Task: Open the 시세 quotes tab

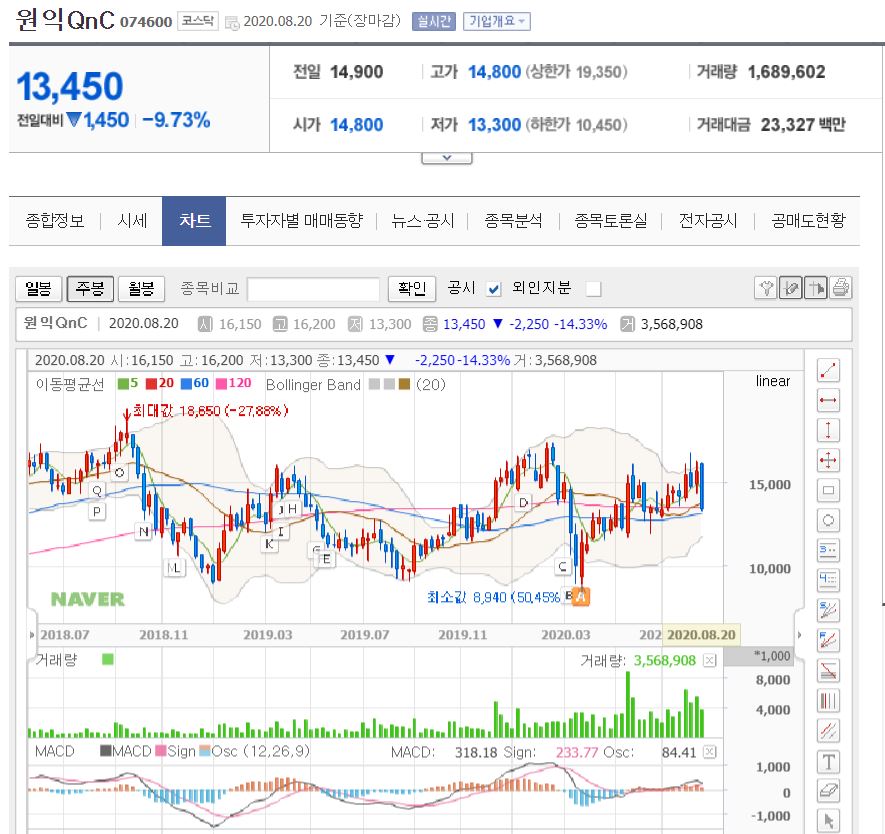Action: tap(132, 221)
